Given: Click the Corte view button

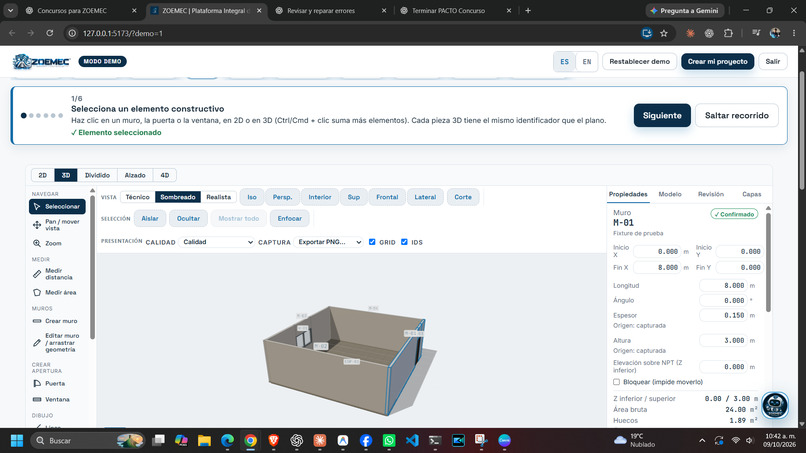Looking at the screenshot, I should click(463, 197).
